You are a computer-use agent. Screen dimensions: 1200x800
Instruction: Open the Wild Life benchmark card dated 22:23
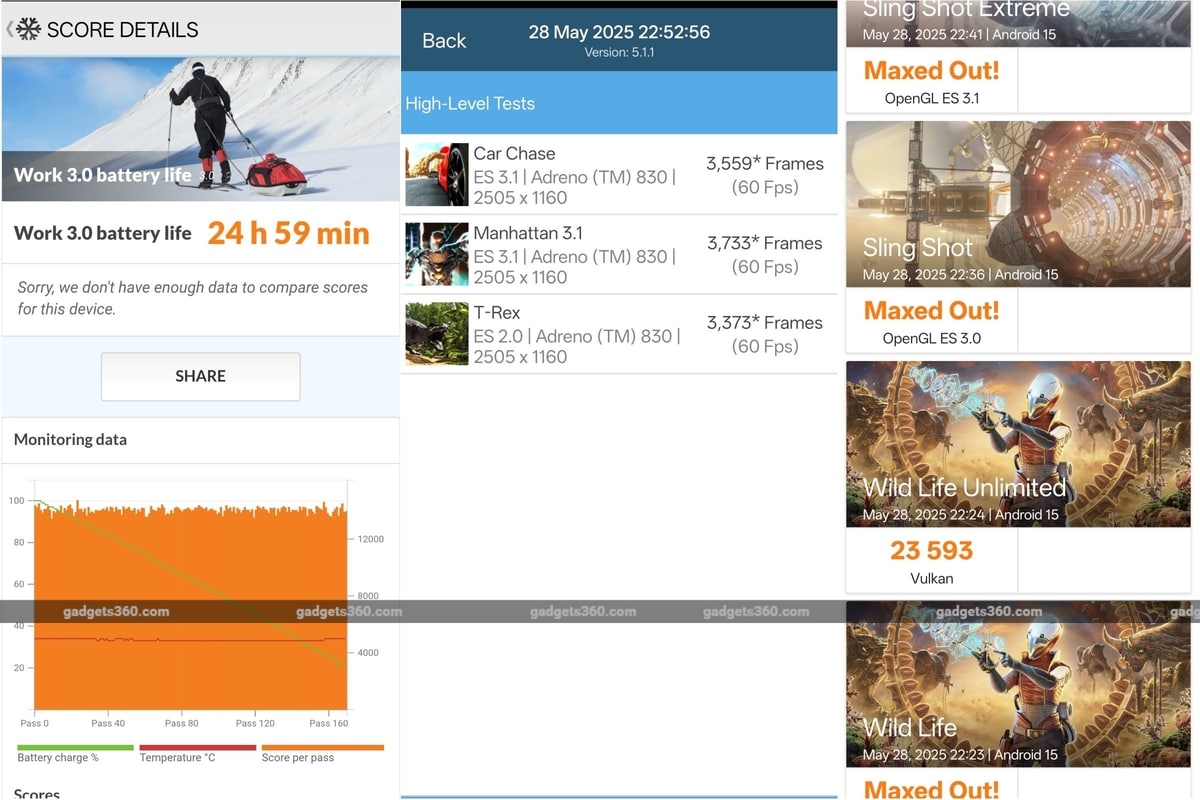pyautogui.click(x=1018, y=684)
